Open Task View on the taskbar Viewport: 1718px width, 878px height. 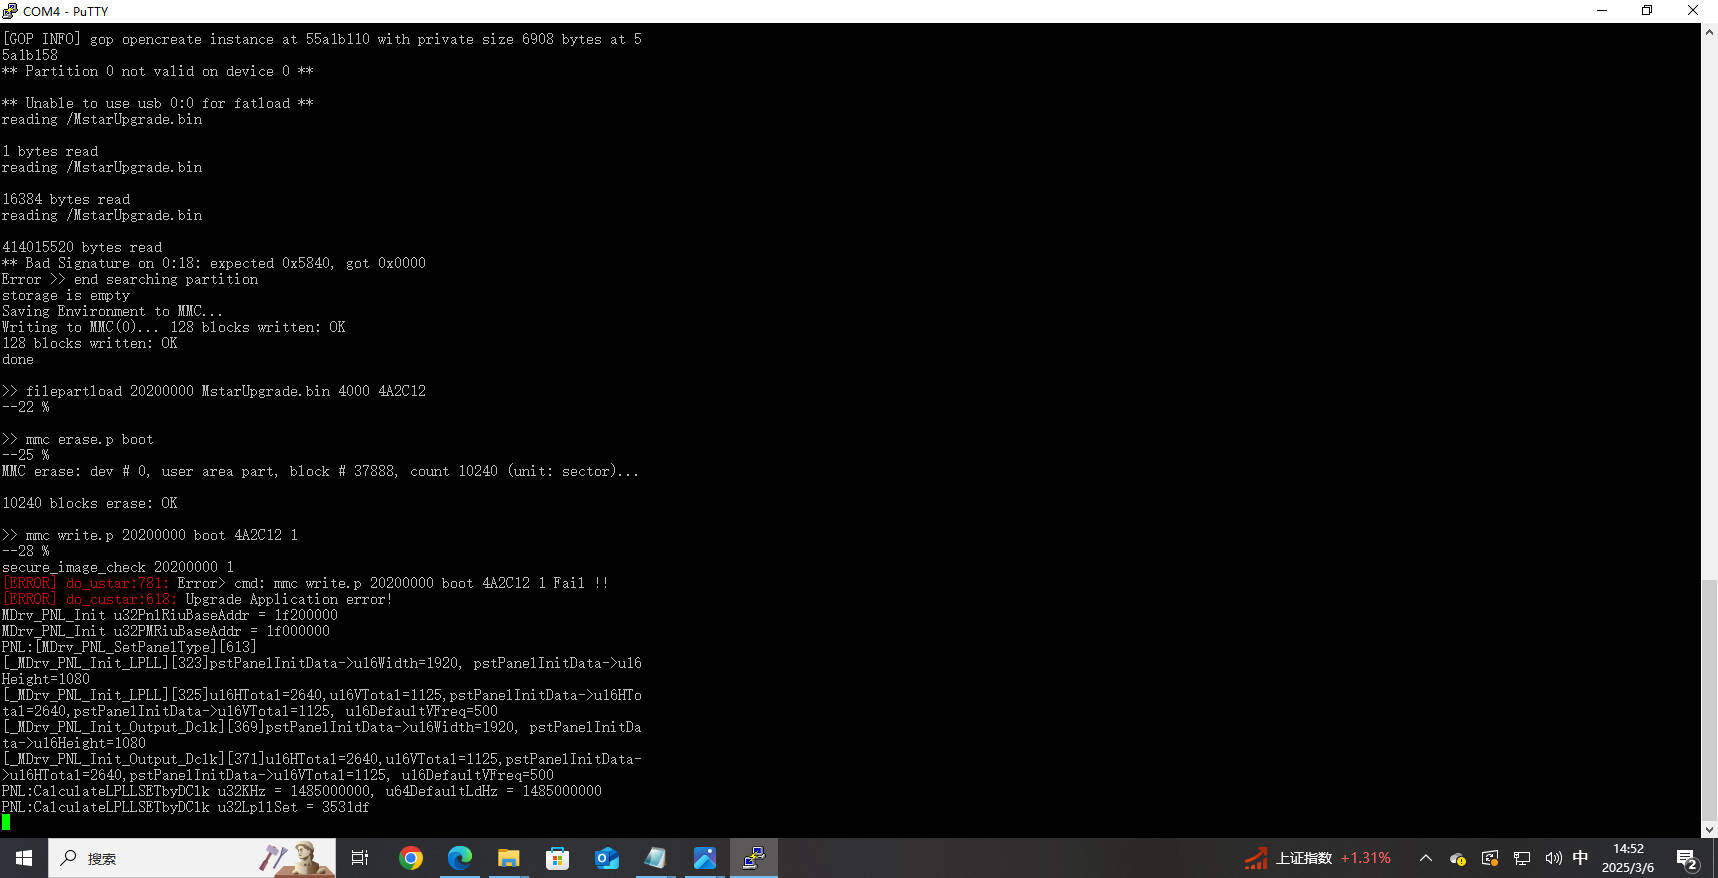click(360, 858)
